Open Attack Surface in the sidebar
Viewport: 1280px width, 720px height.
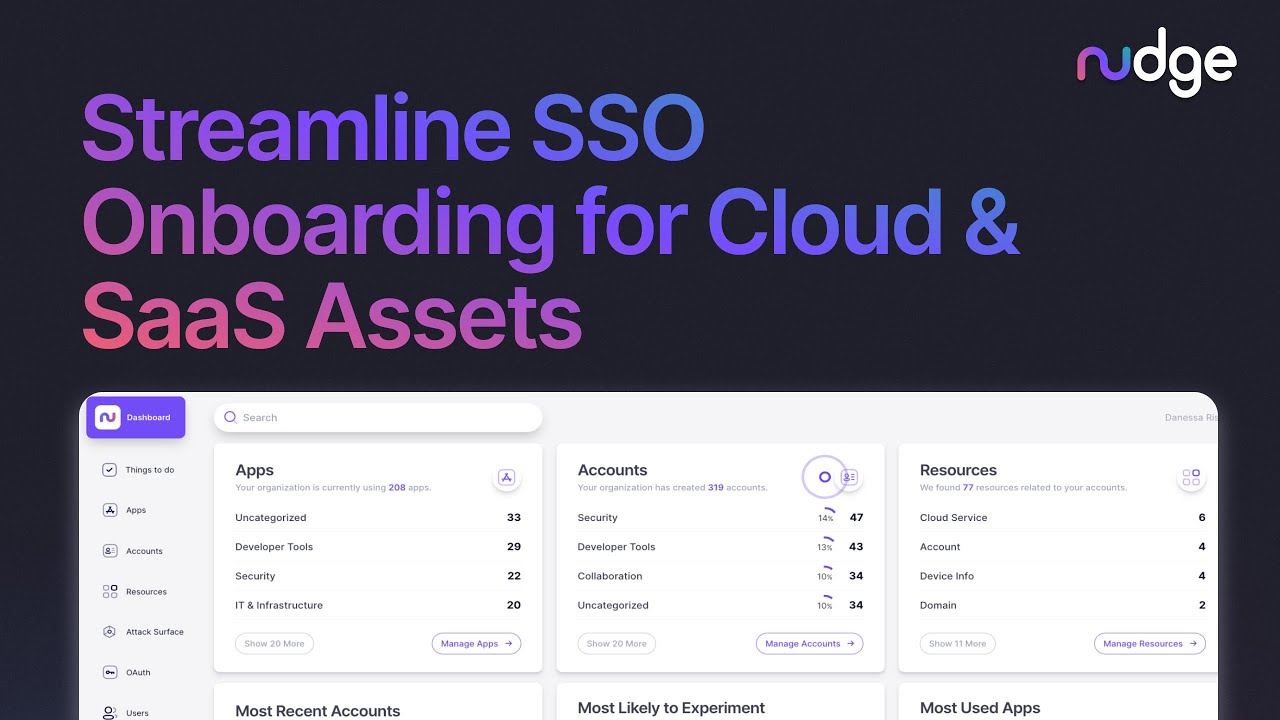click(x=143, y=632)
